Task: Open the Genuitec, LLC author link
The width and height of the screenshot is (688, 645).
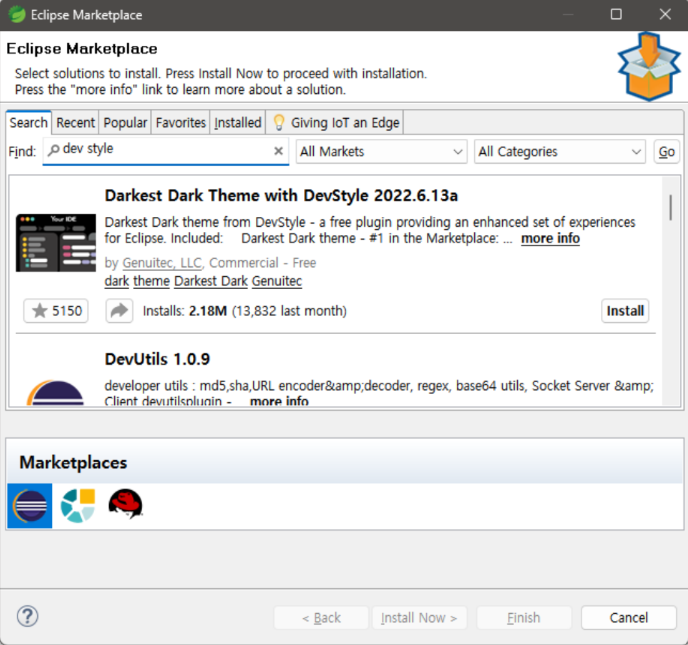Action: coord(162,262)
